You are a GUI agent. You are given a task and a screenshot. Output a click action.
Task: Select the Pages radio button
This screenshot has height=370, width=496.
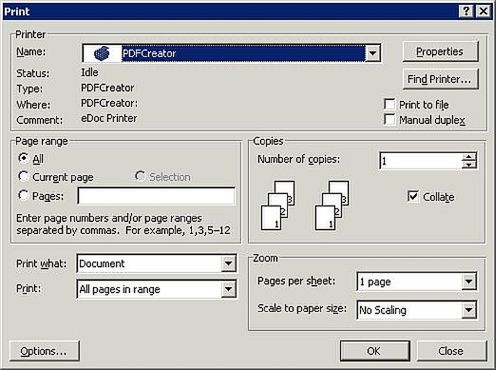click(23, 195)
